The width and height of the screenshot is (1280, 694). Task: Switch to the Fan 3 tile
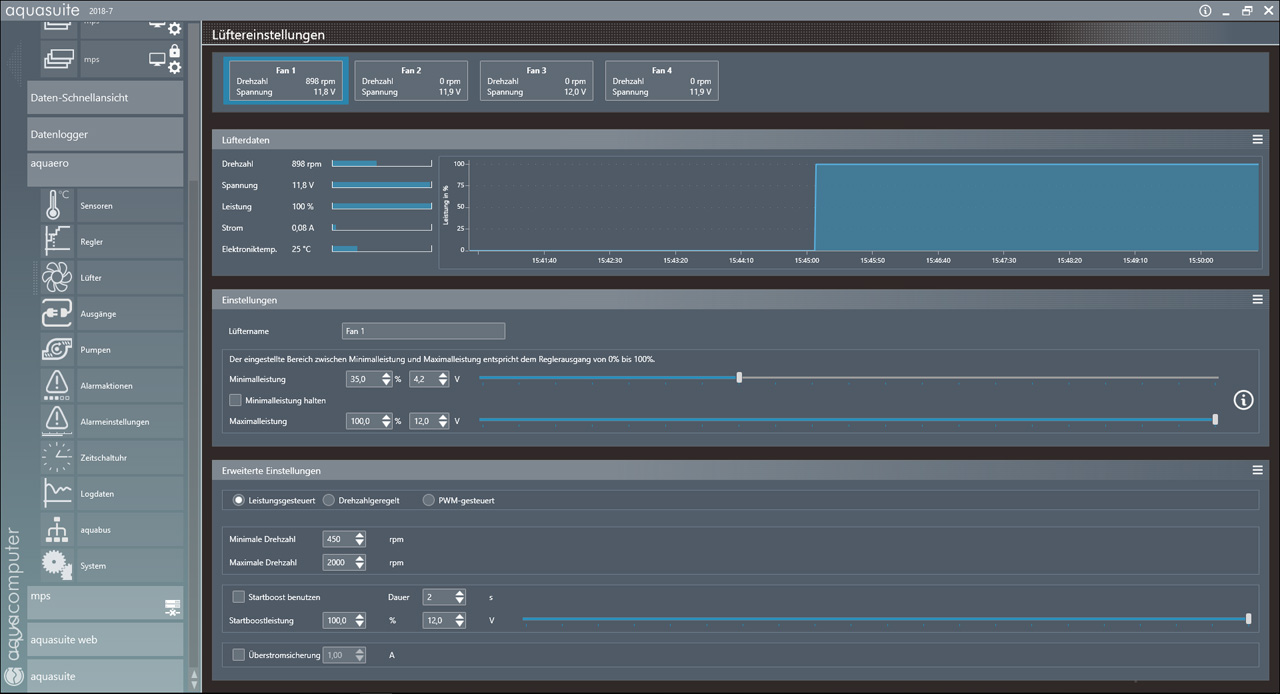536,81
